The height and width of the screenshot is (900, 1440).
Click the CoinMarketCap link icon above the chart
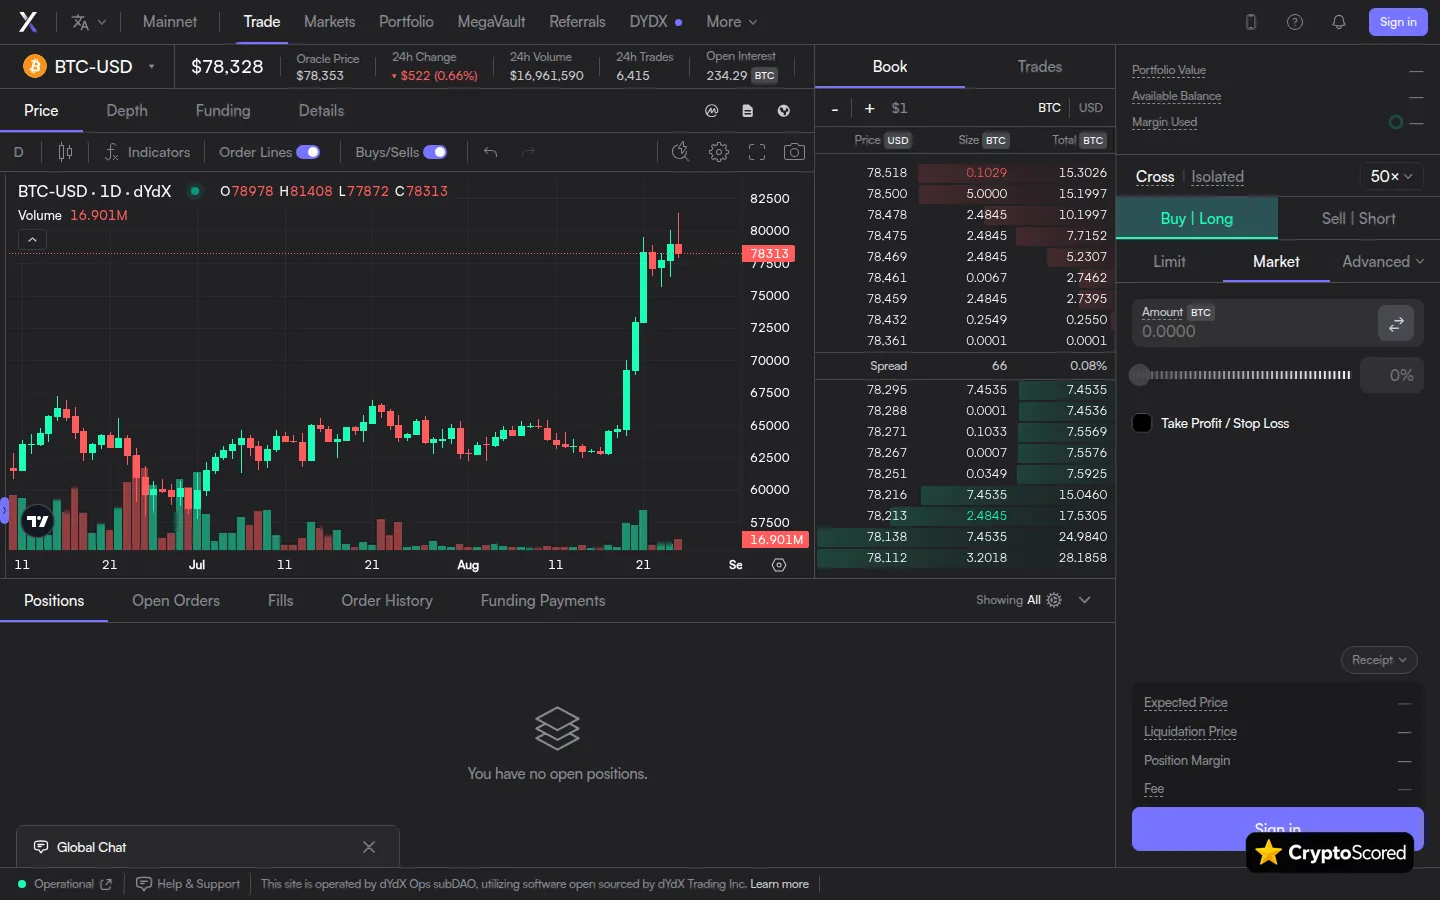point(712,111)
